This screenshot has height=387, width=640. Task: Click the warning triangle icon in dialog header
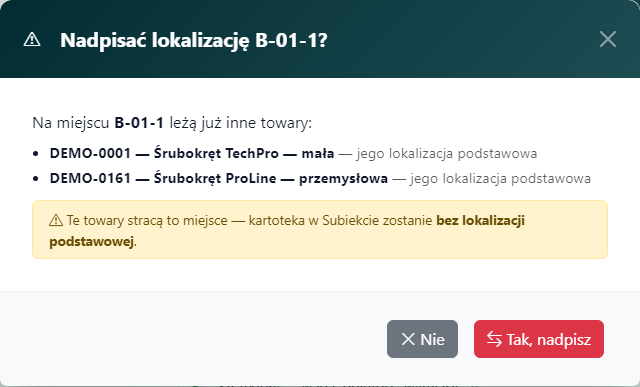32,40
